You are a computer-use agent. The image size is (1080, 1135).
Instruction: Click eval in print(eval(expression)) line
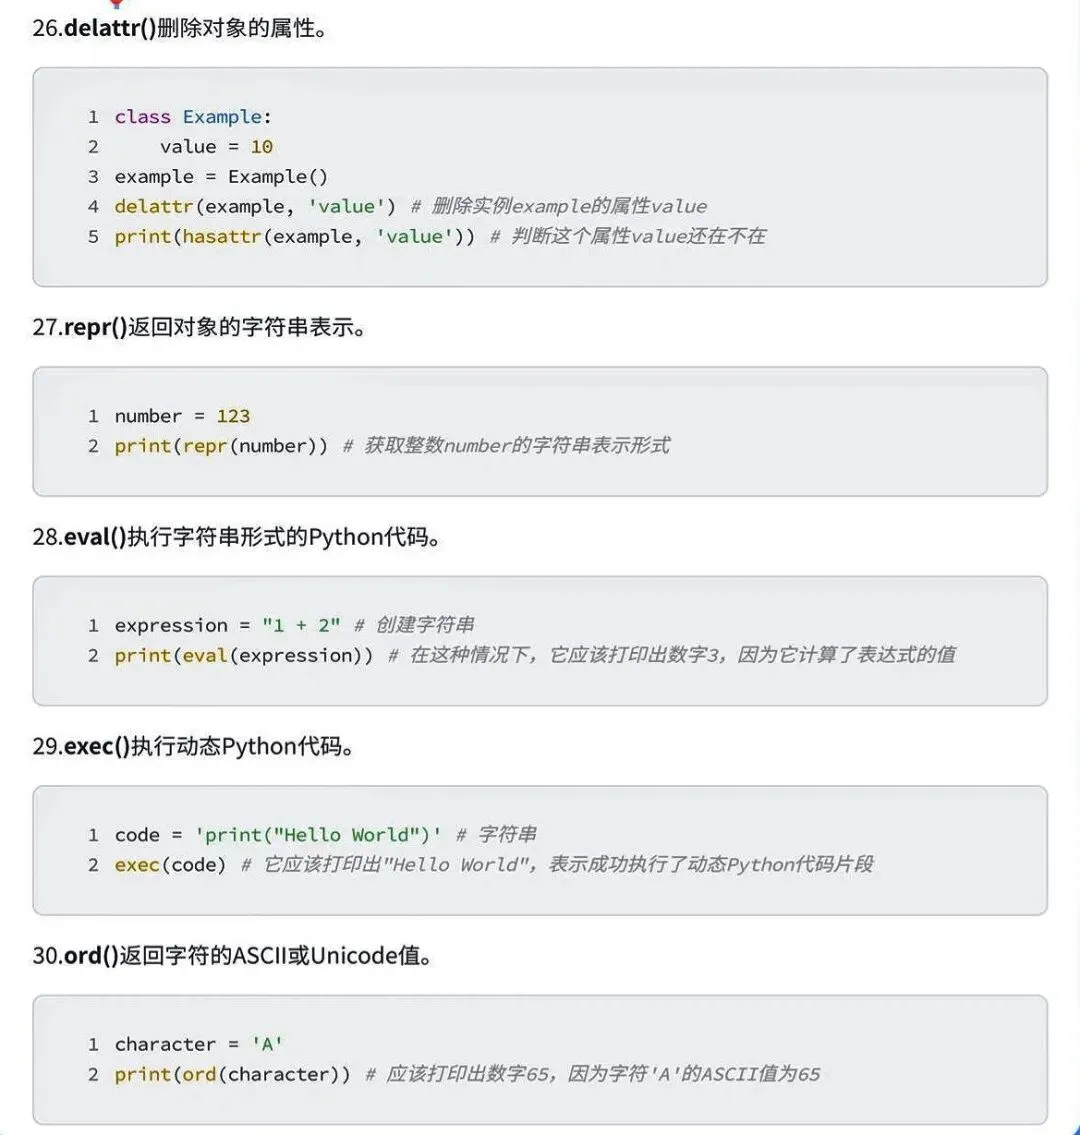(204, 655)
